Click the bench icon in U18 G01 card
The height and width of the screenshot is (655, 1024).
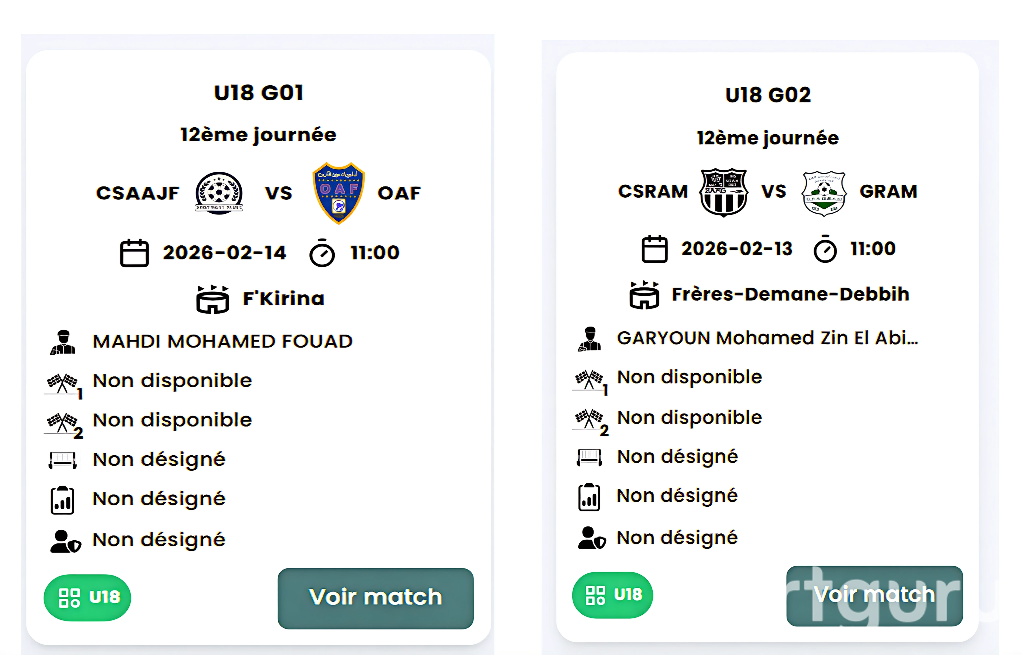[x=63, y=460]
